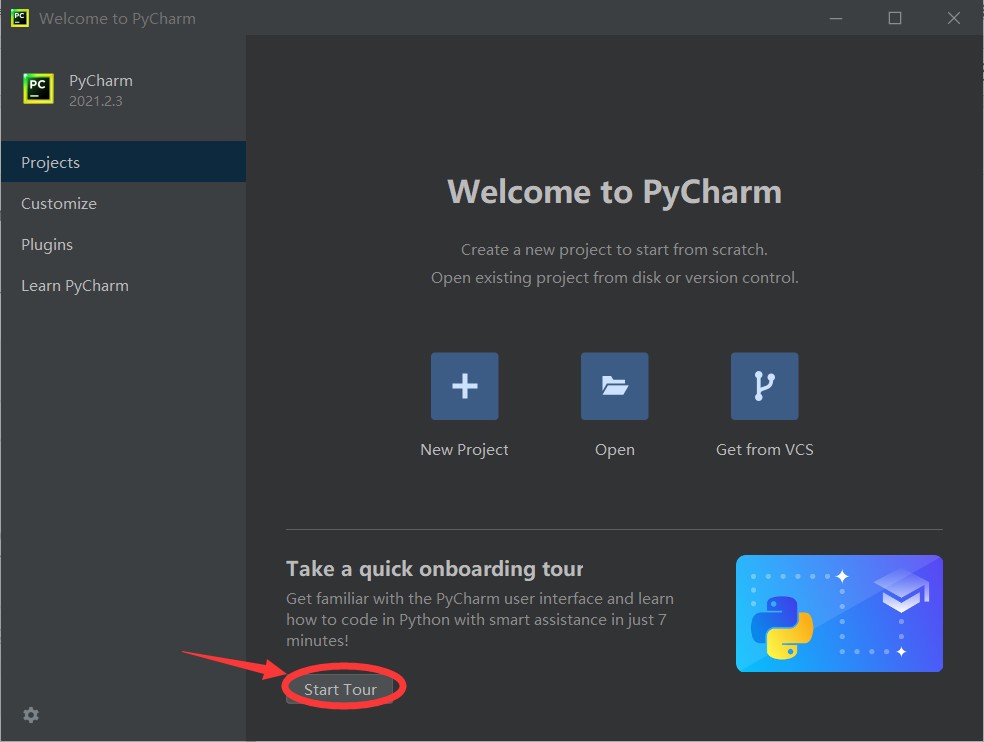Click the PyCharm title bar icon
The height and width of the screenshot is (742, 984).
tap(19, 18)
